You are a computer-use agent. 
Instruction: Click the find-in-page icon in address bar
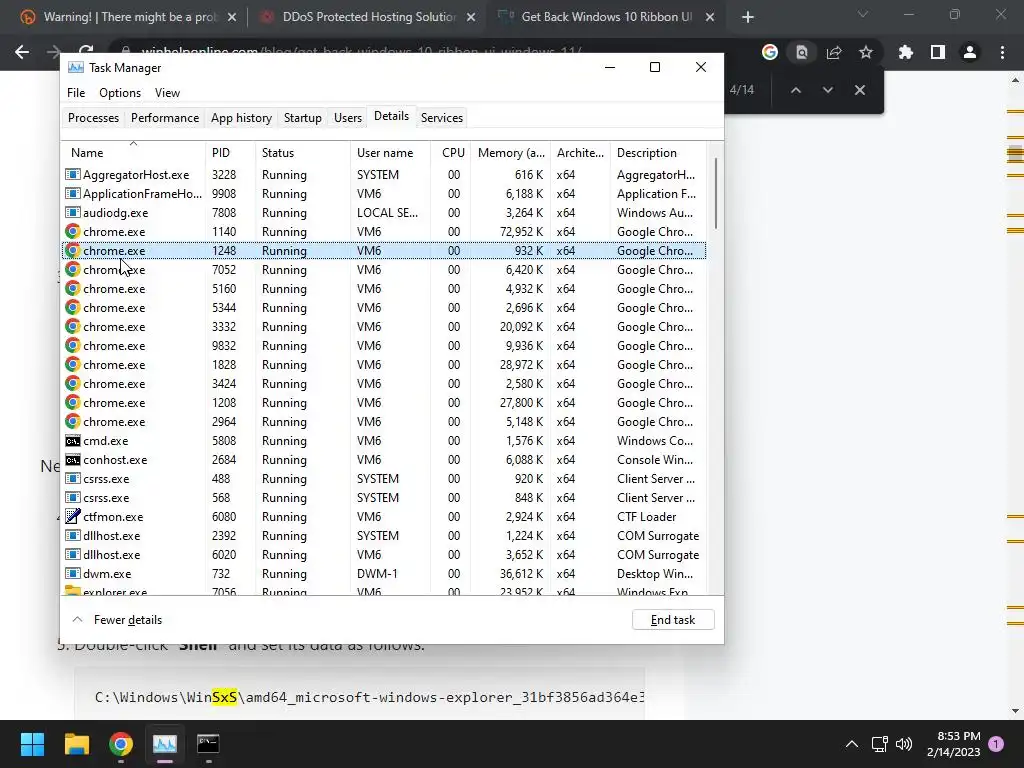[x=802, y=52]
